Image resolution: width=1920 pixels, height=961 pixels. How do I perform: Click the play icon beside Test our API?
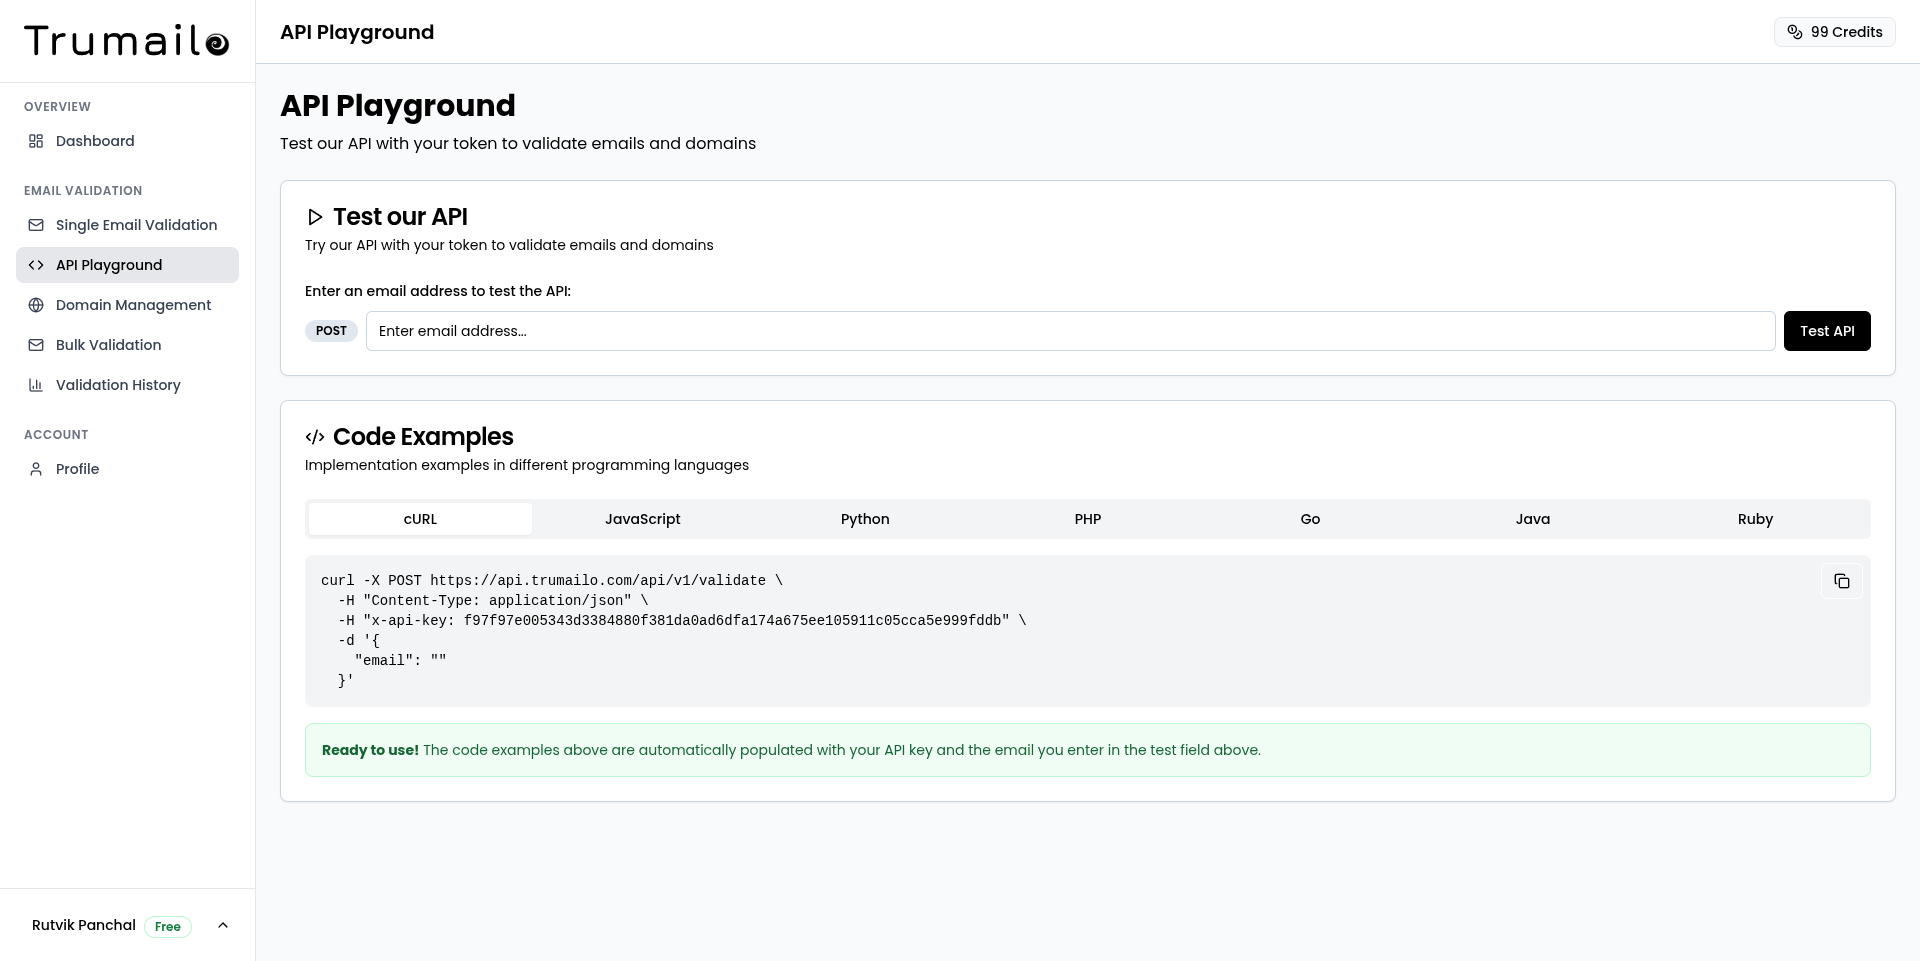pyautogui.click(x=315, y=217)
